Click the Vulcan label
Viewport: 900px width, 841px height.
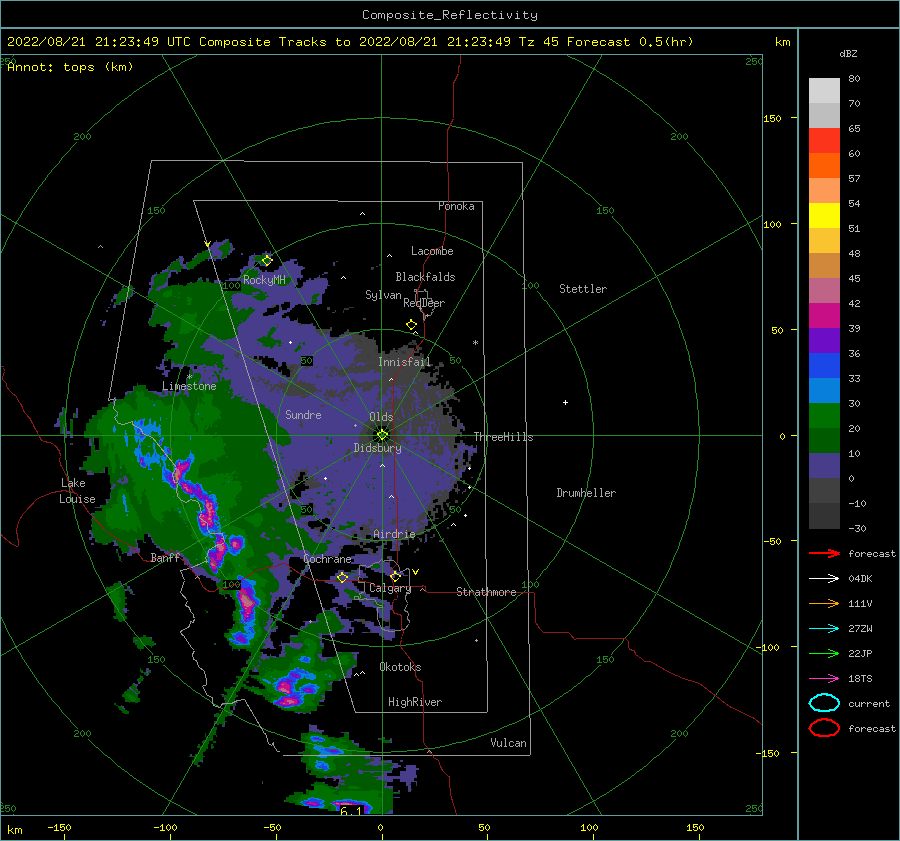509,743
